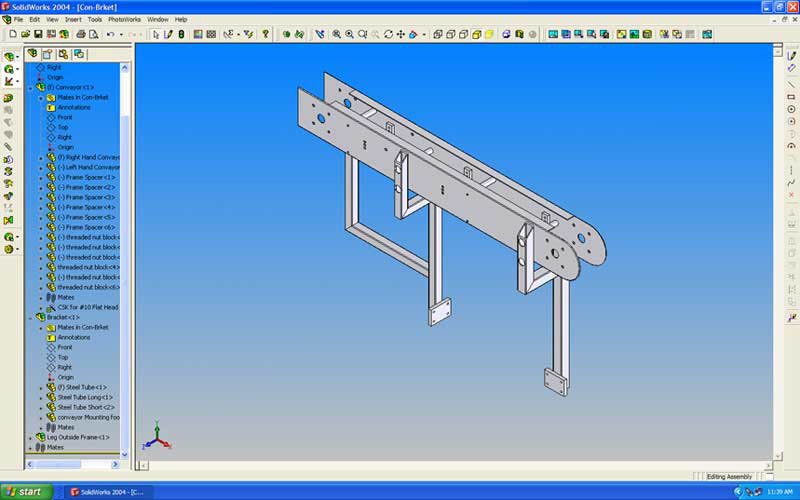This screenshot has height=500, width=800.
Task: Switch to Hidden Lines Visible display
Action: [451, 34]
